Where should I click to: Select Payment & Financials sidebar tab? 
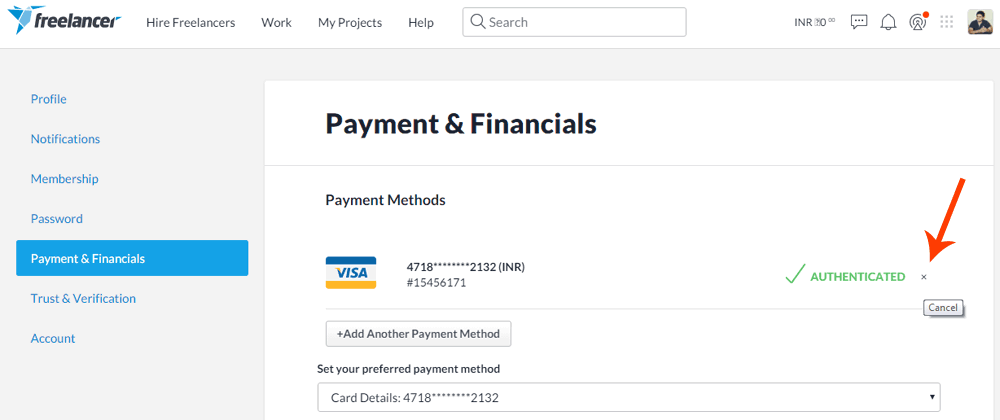coord(132,258)
